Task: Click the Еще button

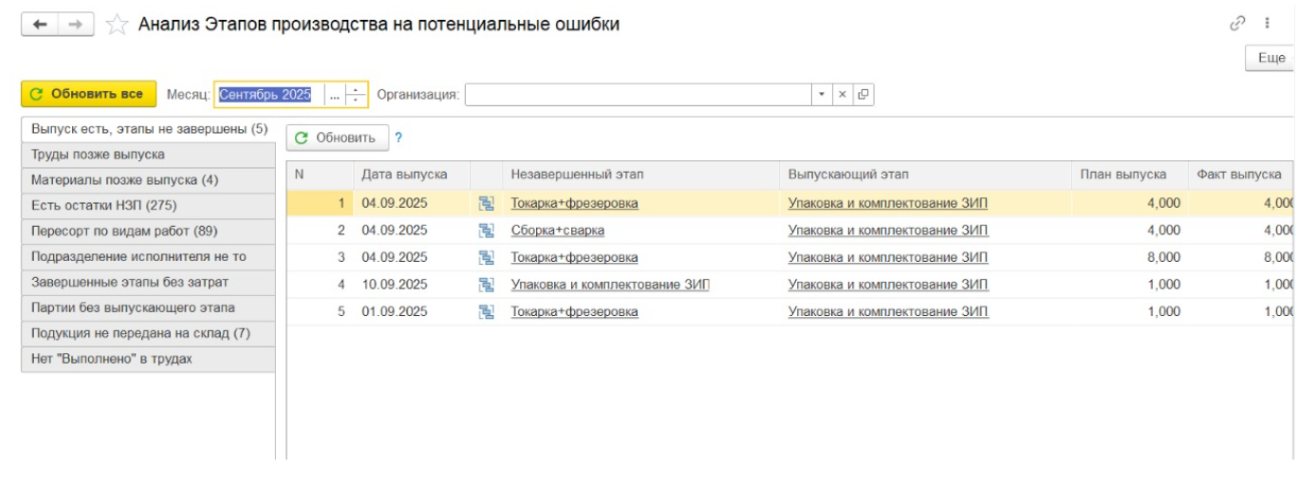Action: [x=1271, y=58]
